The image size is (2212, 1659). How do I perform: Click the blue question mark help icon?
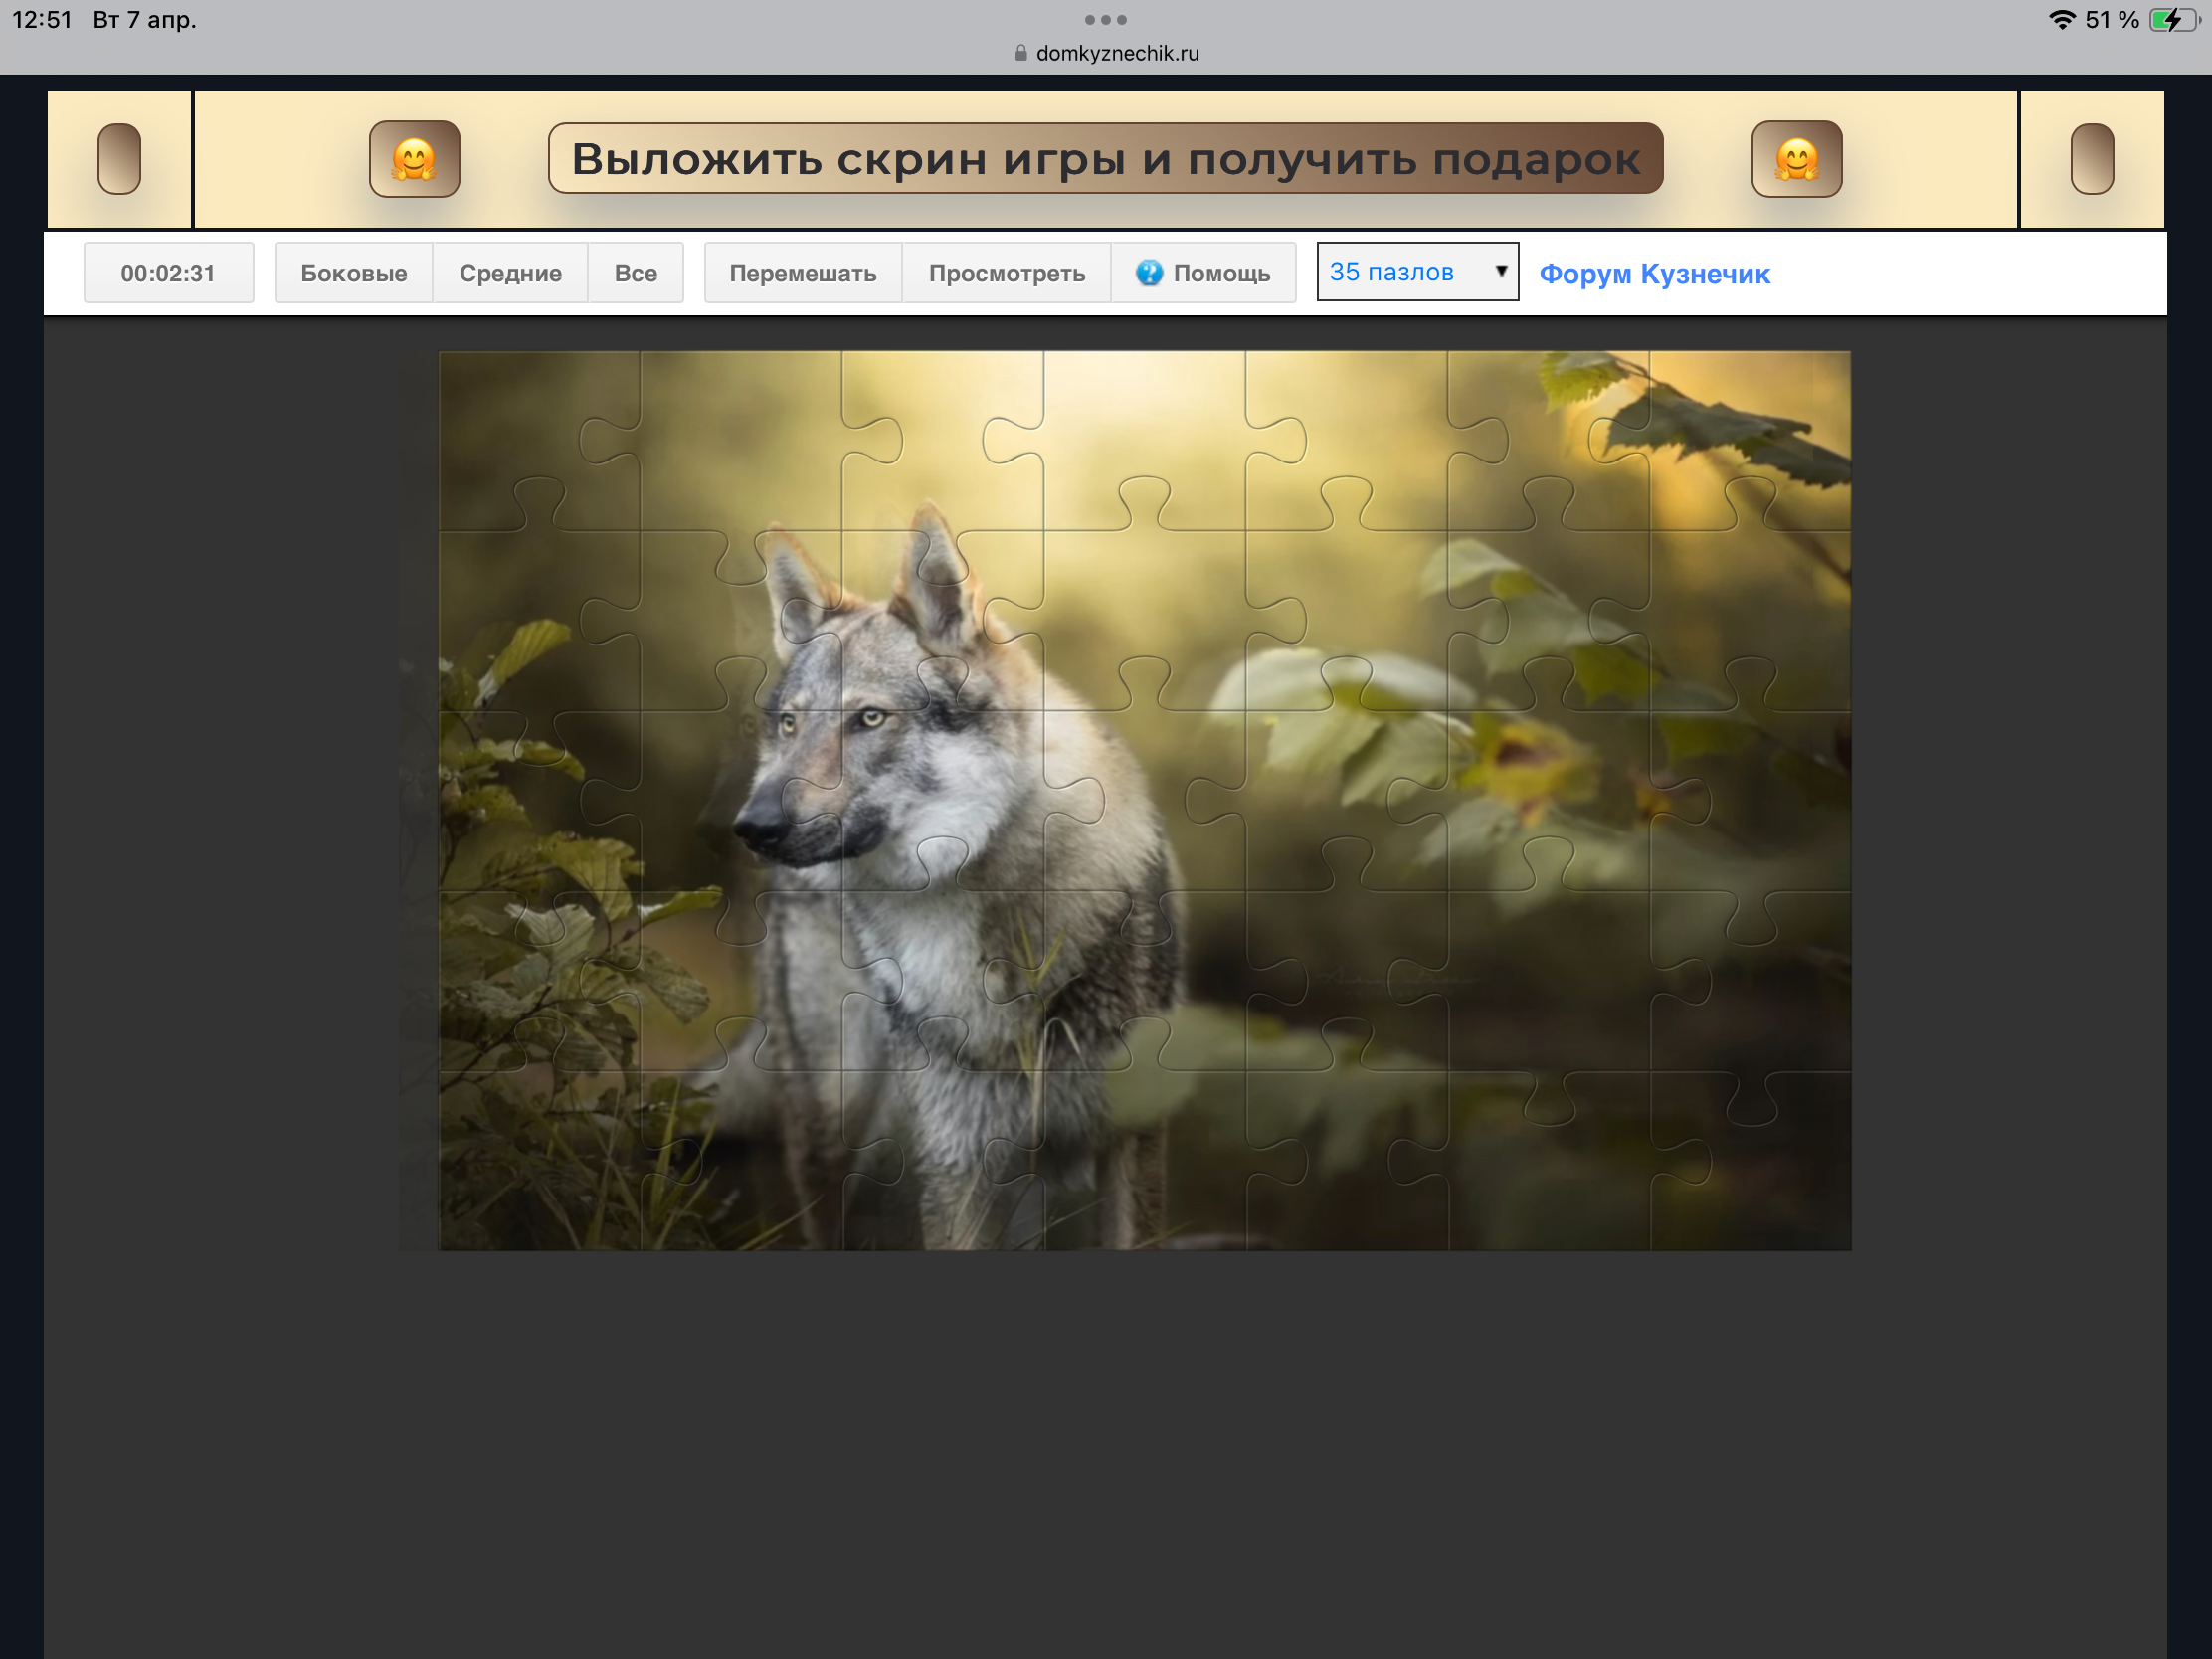1149,273
